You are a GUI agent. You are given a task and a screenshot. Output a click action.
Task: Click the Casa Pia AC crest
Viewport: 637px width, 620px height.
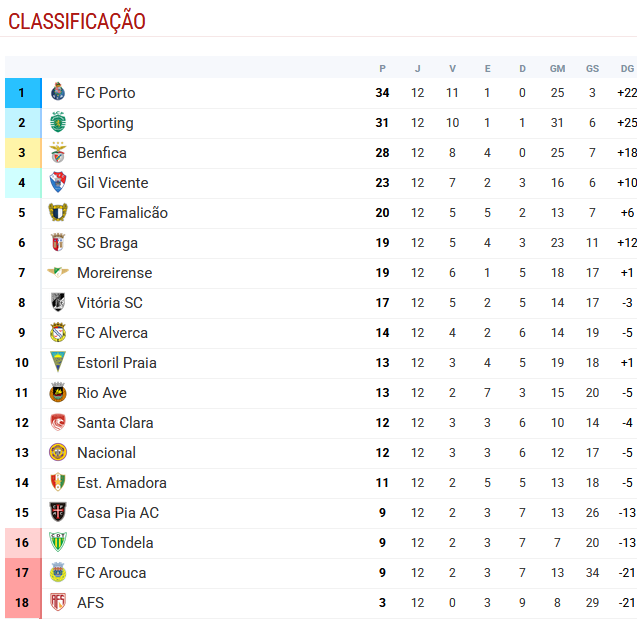tap(58, 513)
